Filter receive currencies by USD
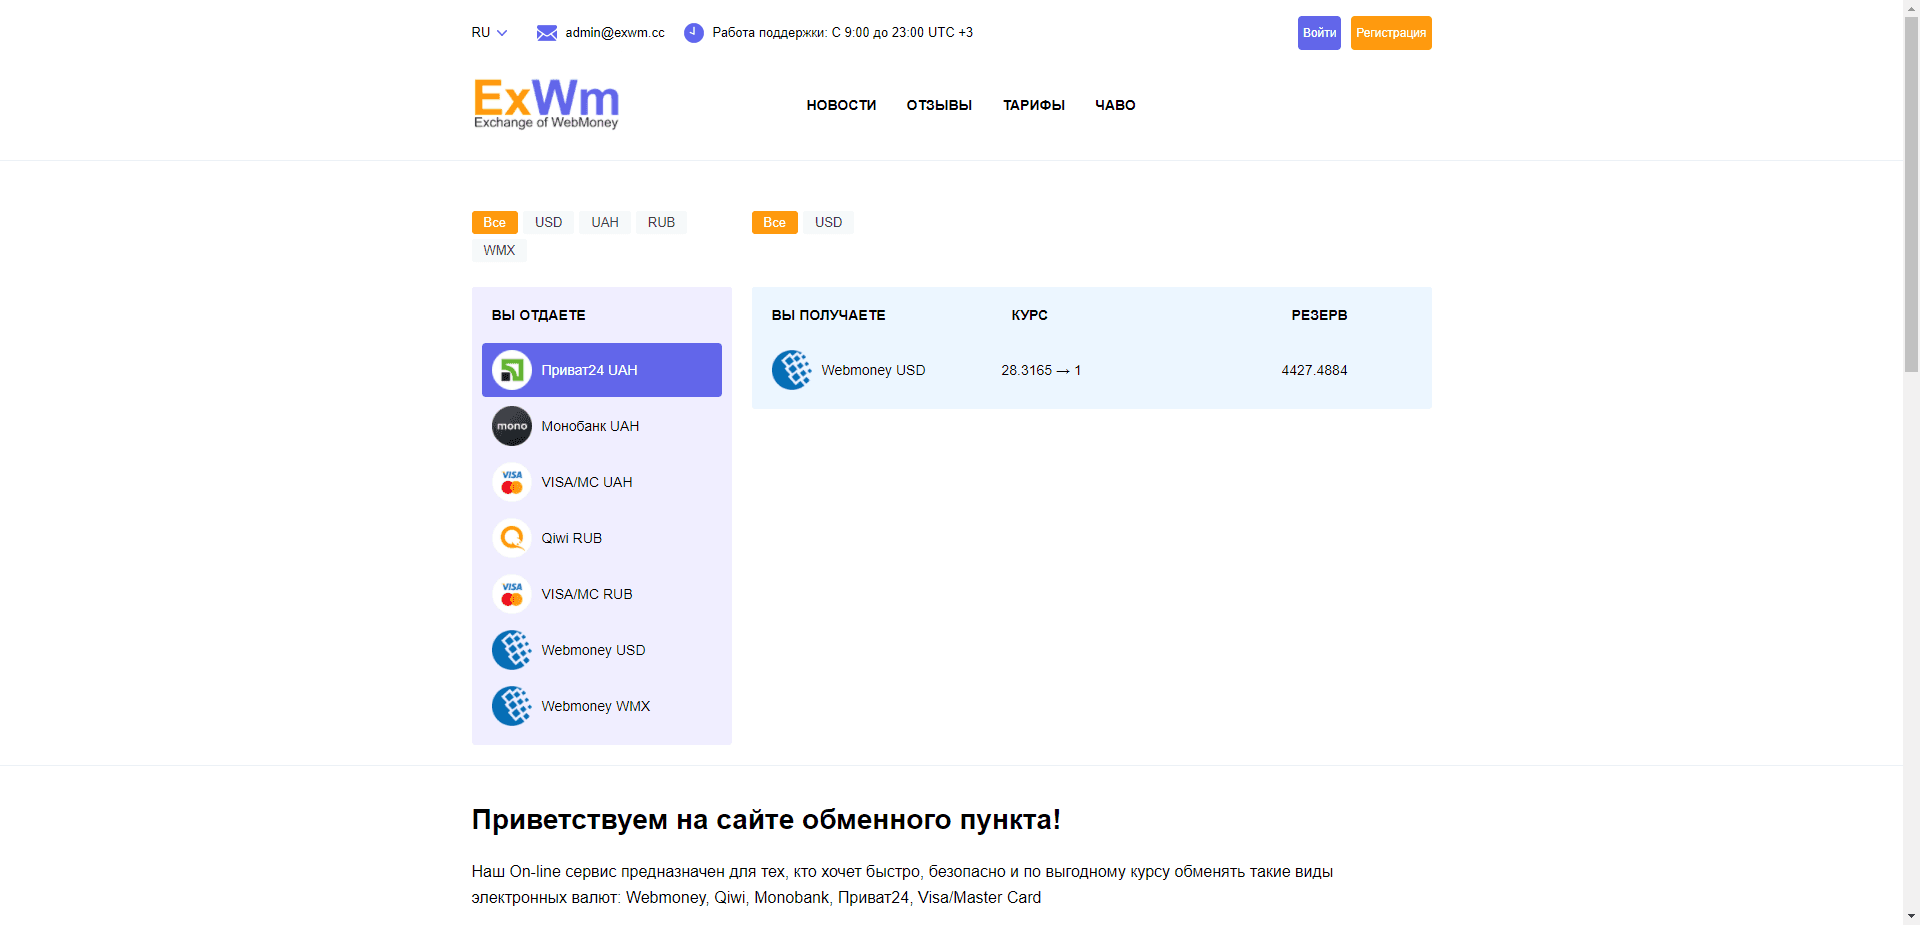1920x925 pixels. tap(828, 222)
